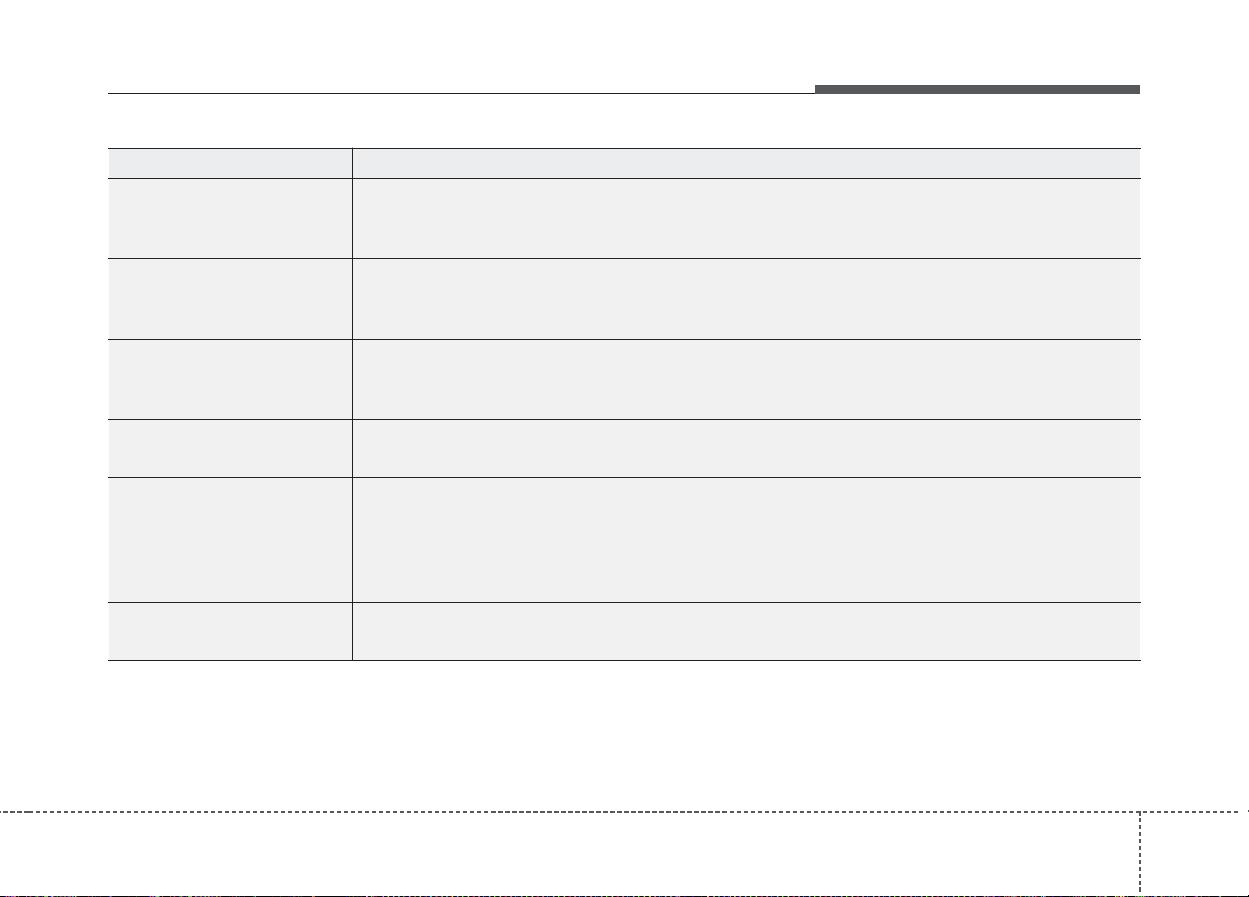Select the tallest row's wide right cell
Image resolution: width=1249 pixels, height=897 pixels.
click(746, 539)
